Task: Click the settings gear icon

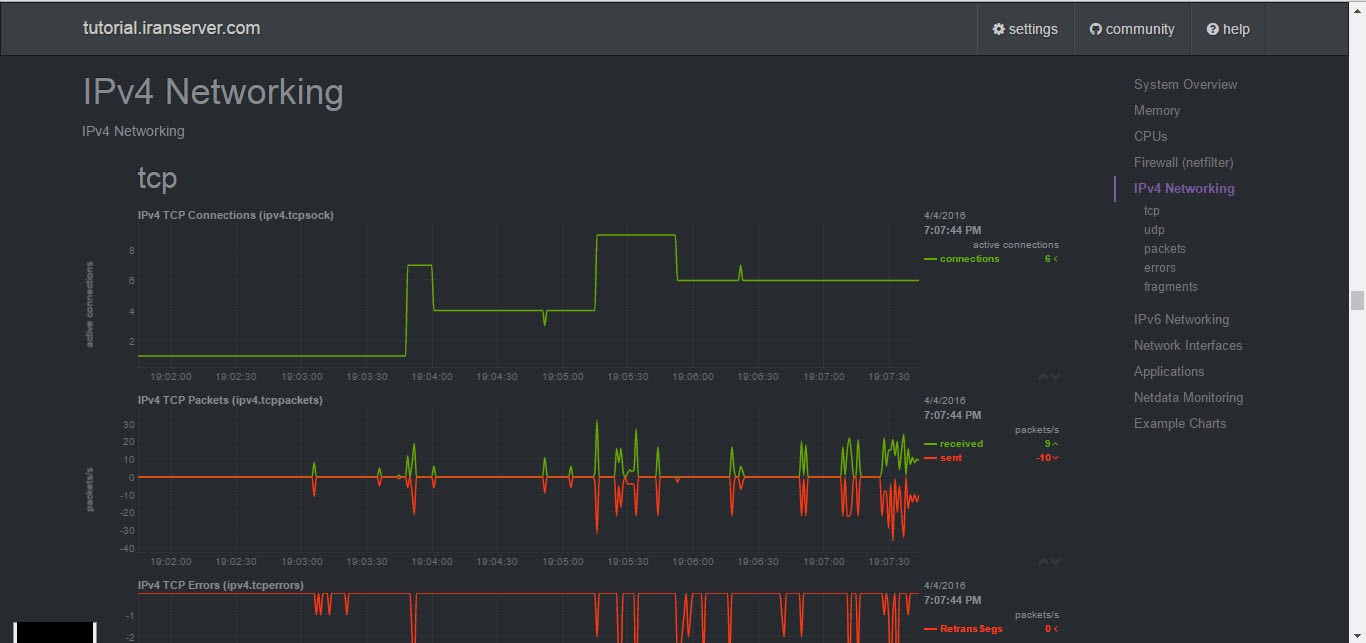Action: (998, 29)
